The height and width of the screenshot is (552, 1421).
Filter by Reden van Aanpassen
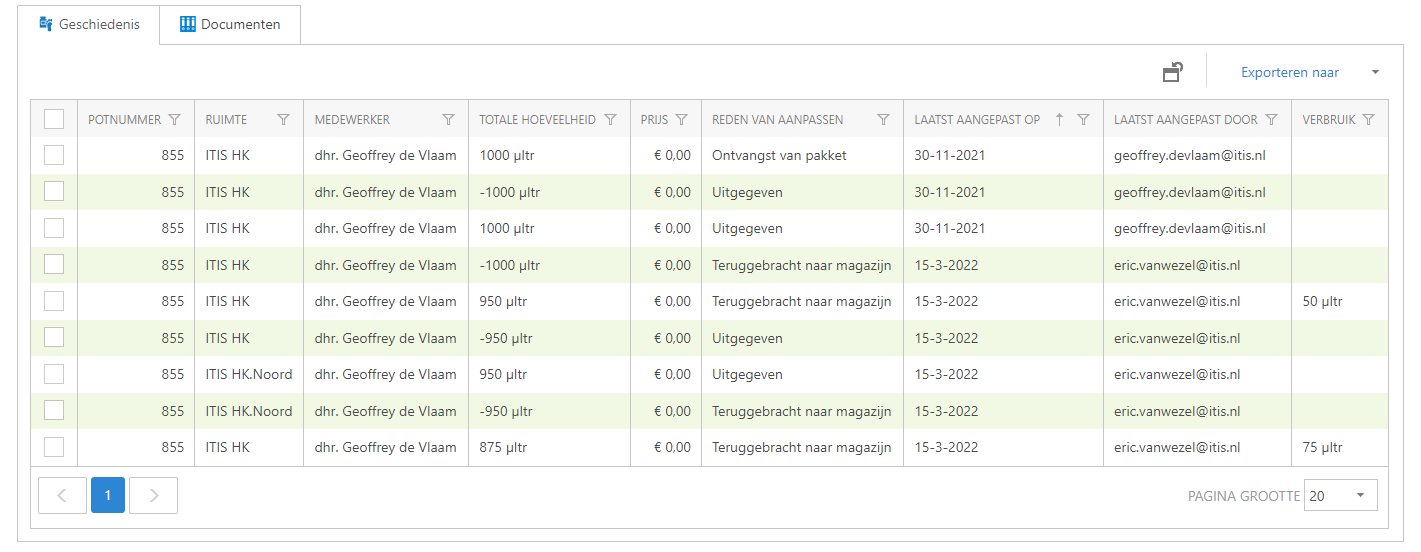click(883, 120)
